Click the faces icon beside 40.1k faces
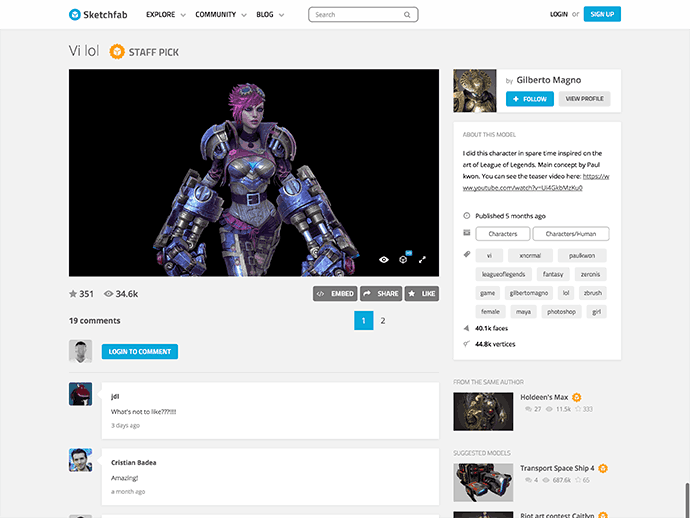The height and width of the screenshot is (518, 690). click(466, 328)
